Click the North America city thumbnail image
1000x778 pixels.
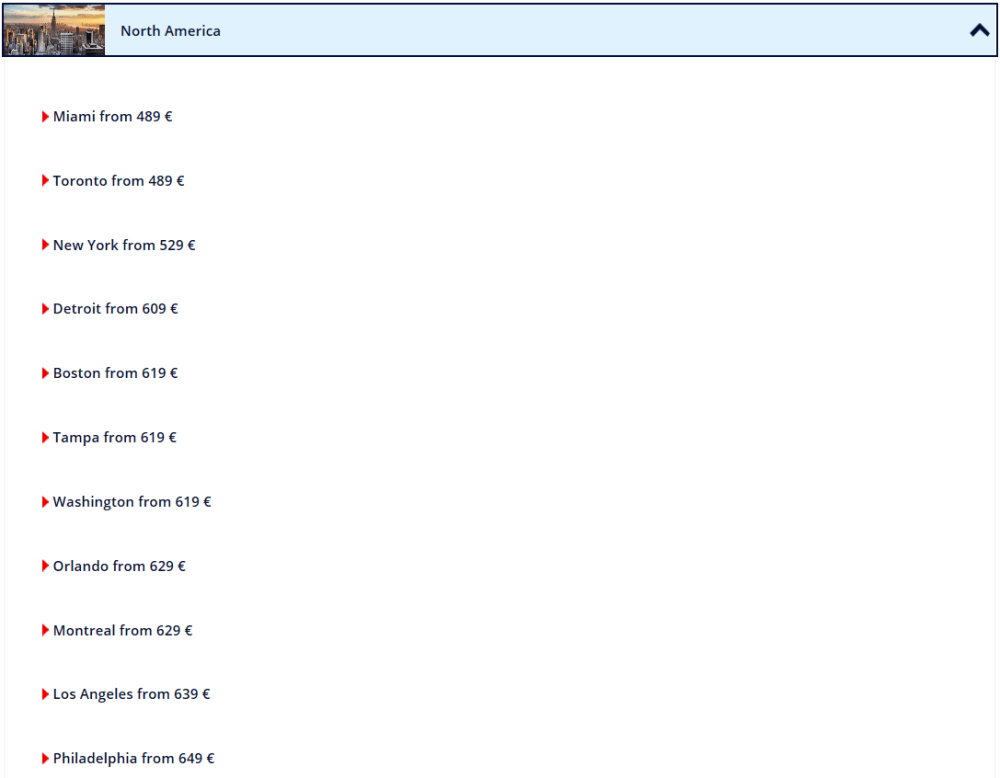pos(54,31)
